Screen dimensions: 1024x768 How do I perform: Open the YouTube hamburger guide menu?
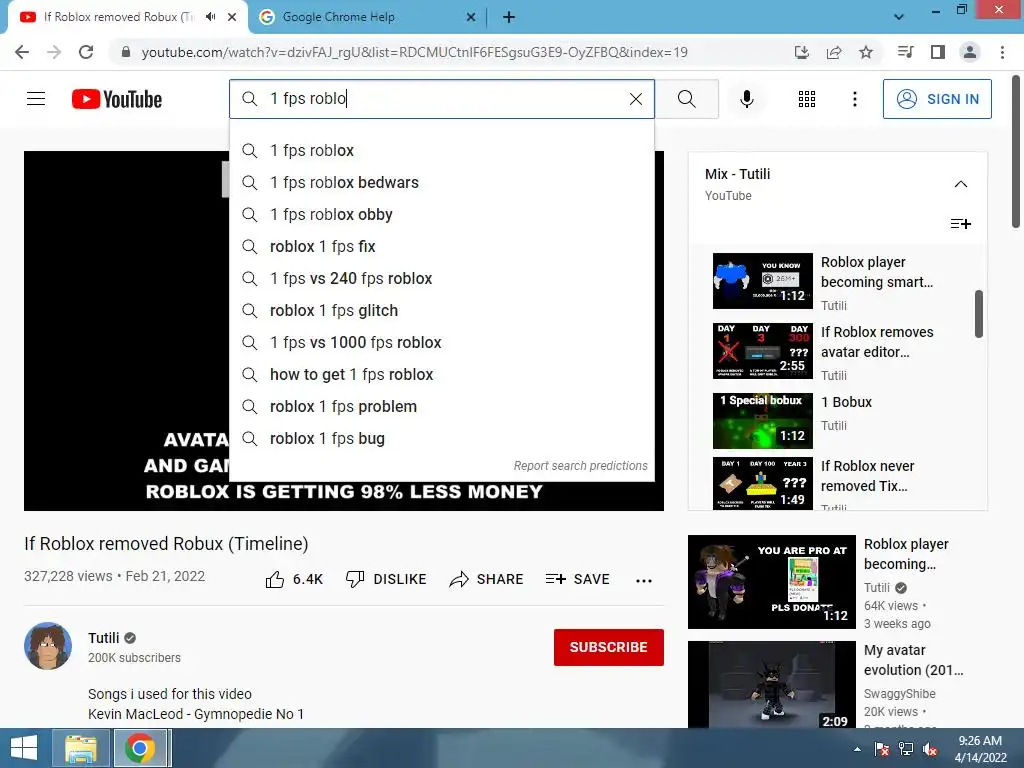click(36, 99)
